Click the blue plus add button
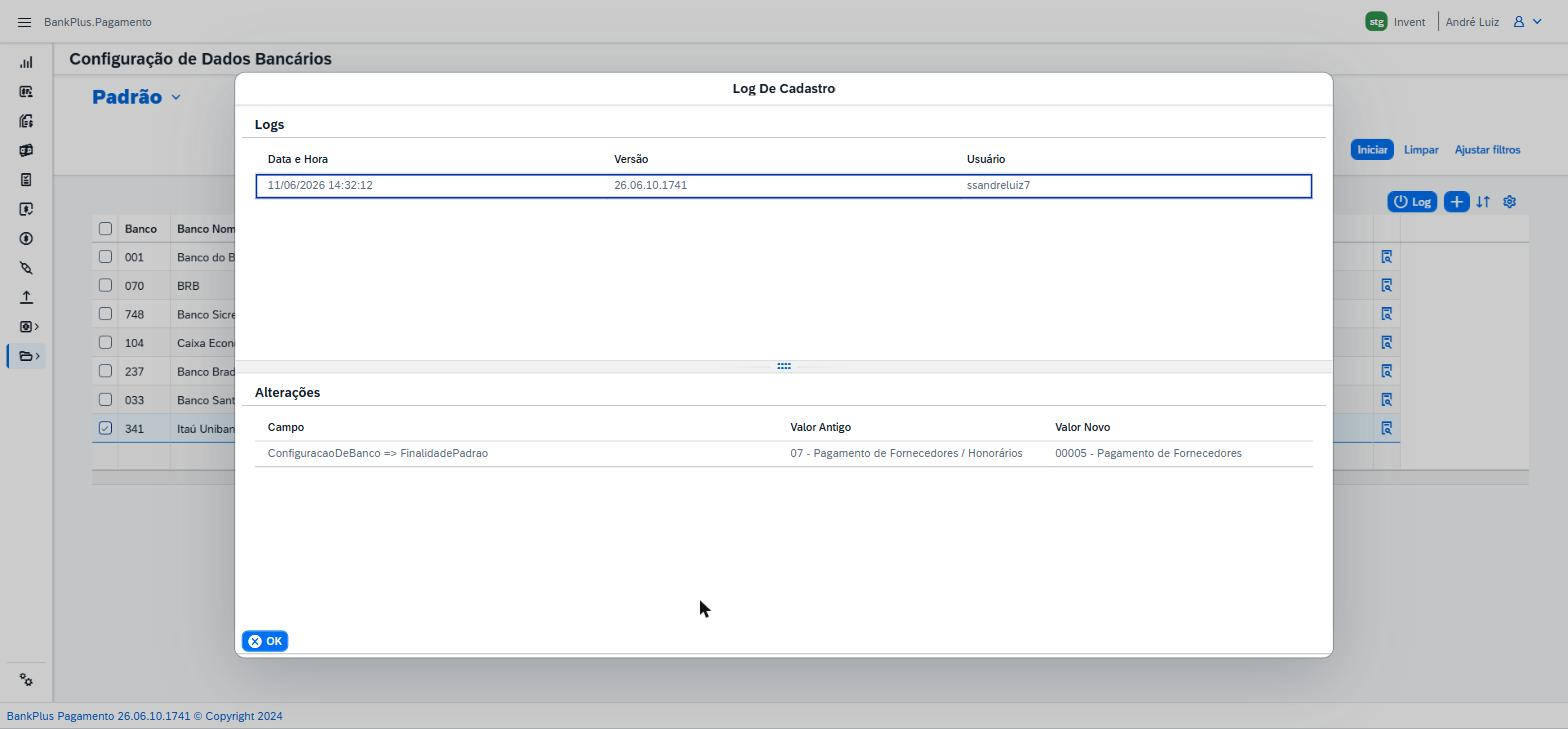 pyautogui.click(x=1456, y=202)
